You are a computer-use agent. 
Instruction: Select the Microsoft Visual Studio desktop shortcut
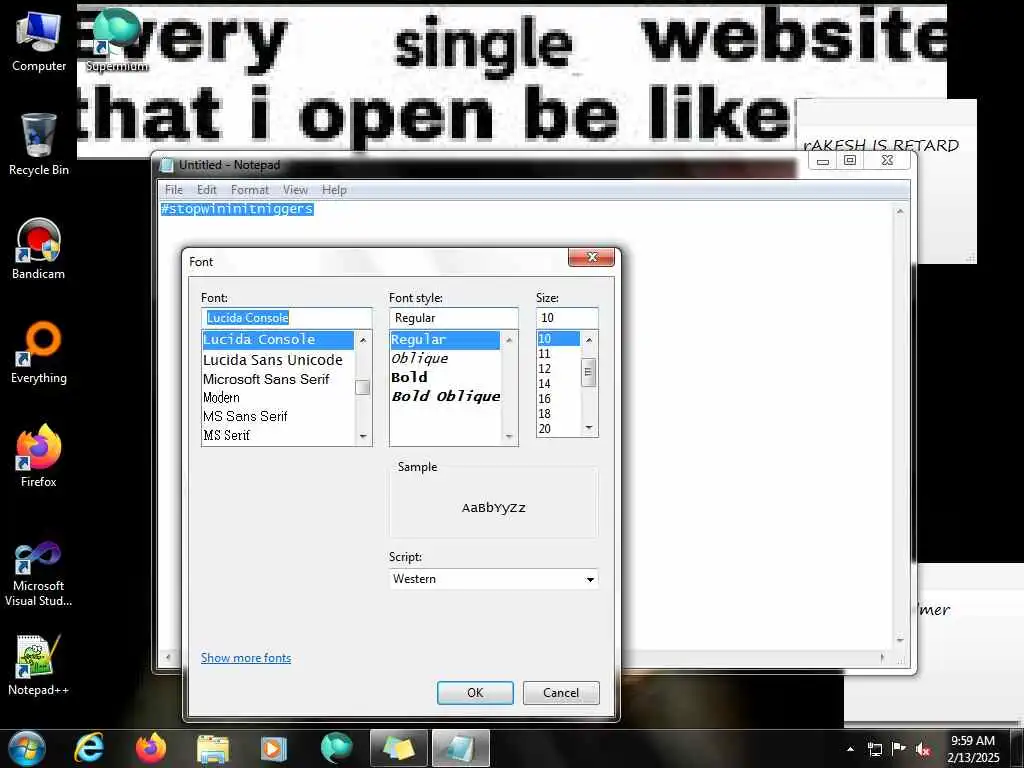tap(39, 575)
